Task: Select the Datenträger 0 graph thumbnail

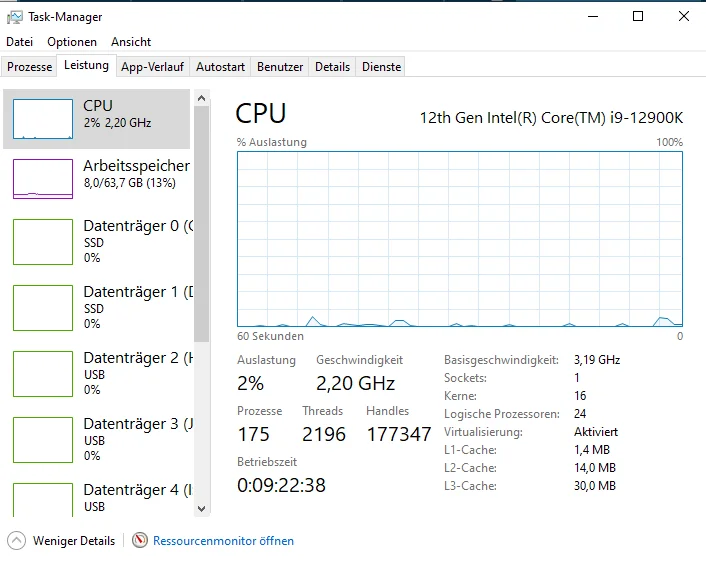Action: pos(43,242)
